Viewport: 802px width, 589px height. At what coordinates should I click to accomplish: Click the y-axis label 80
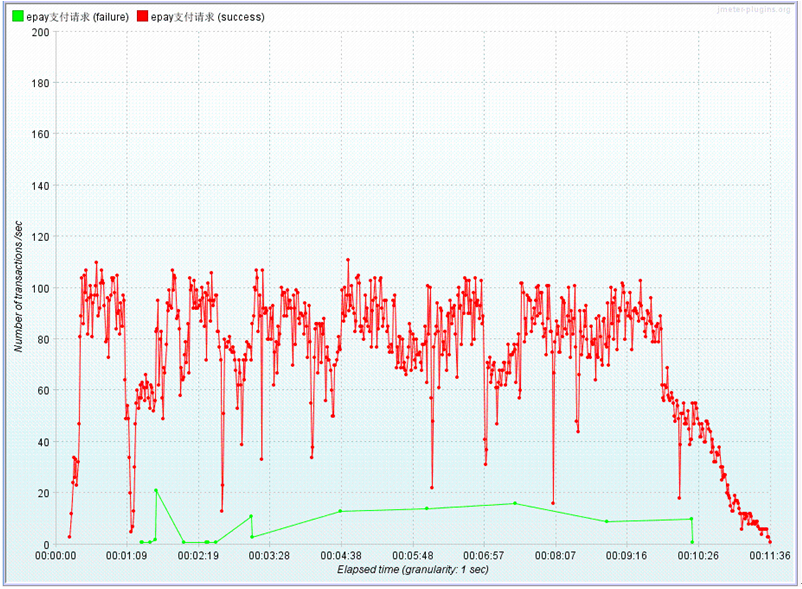point(43,339)
